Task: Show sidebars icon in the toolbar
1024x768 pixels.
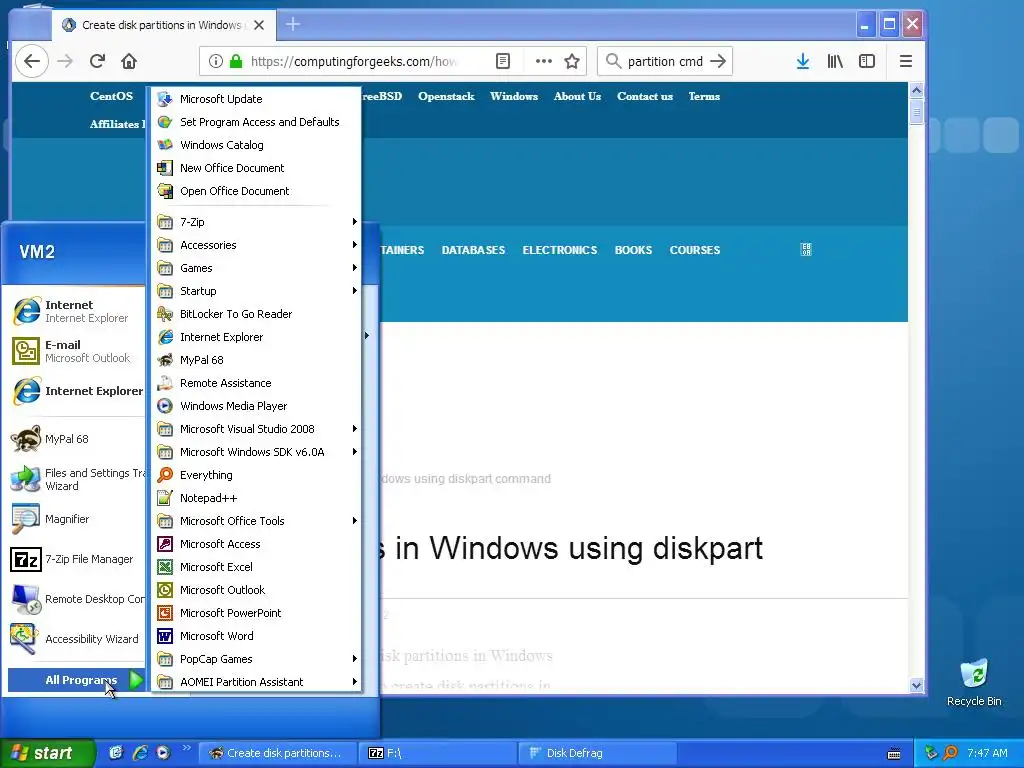Action: point(867,61)
